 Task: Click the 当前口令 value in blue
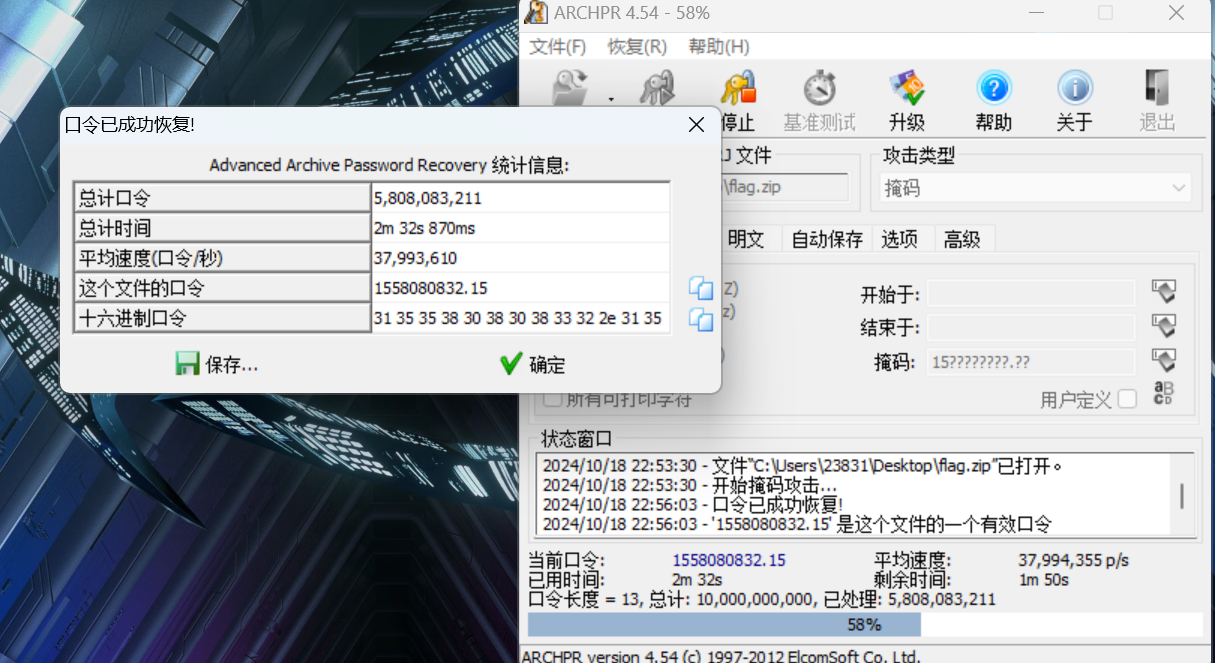(729, 560)
